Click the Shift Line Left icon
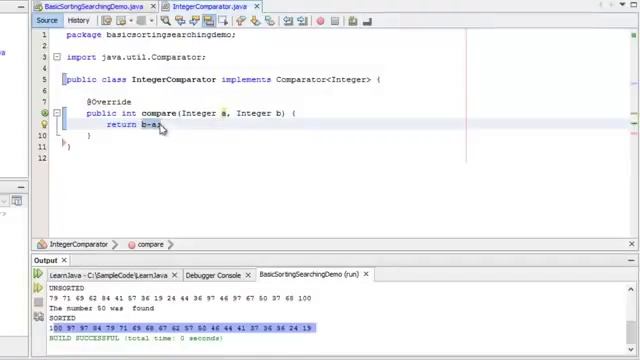640x360 pixels. (288, 21)
